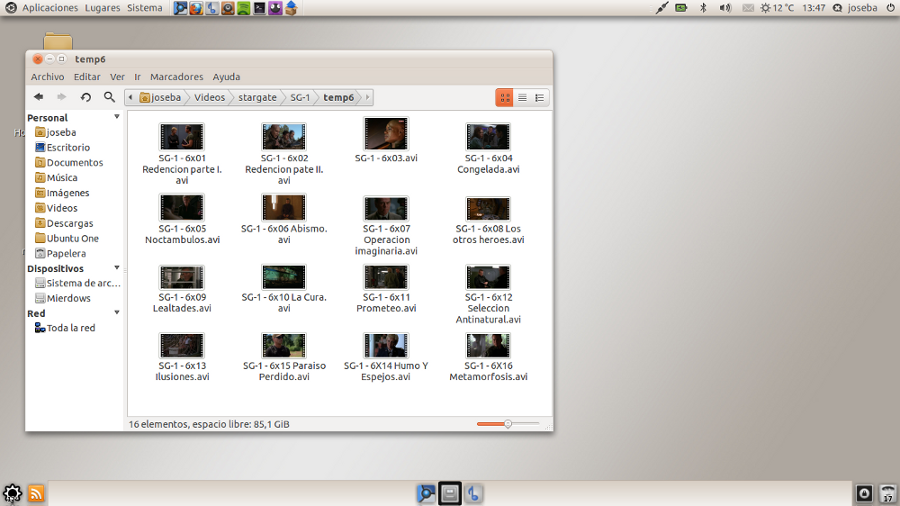Switch to icon view

pos(504,98)
